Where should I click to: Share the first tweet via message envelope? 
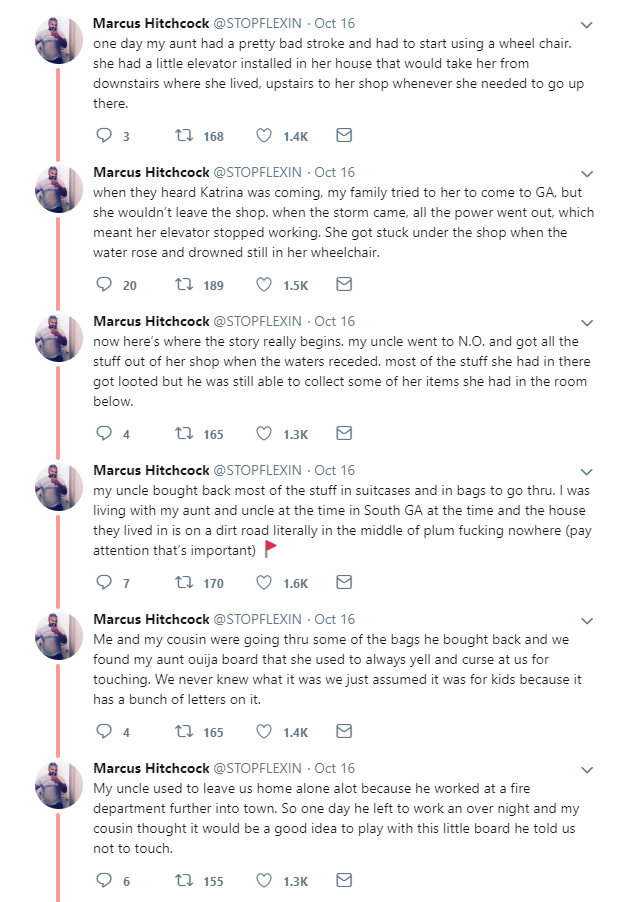point(344,135)
